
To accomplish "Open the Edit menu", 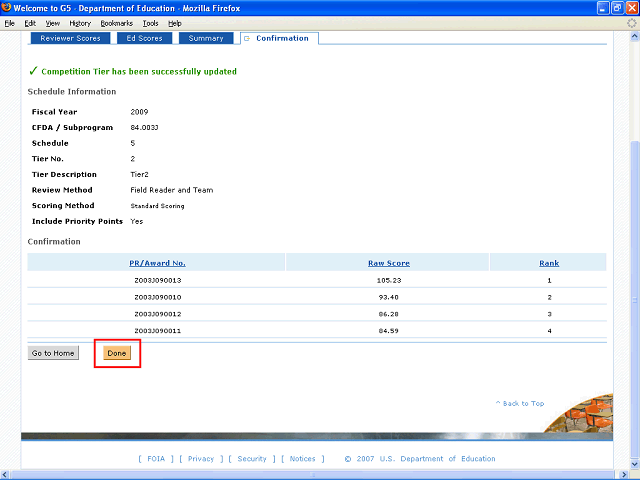I will coord(30,23).
